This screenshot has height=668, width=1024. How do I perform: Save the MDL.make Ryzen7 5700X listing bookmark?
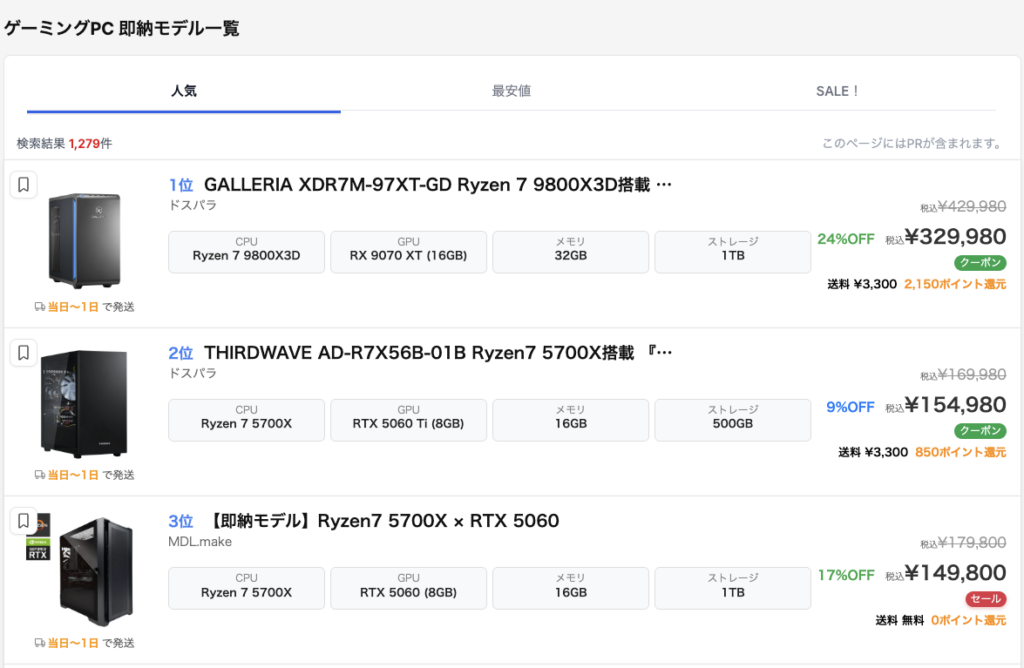[24, 521]
